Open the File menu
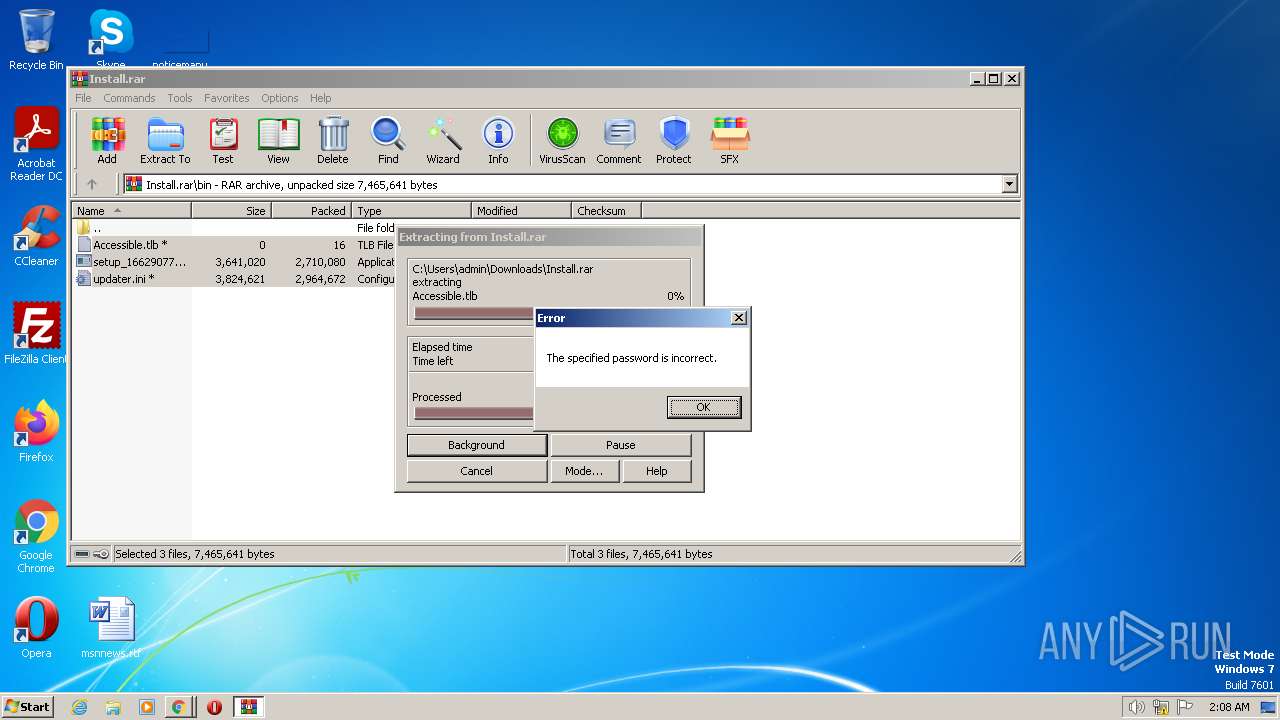Screen dimensions: 1280x720 pos(83,98)
